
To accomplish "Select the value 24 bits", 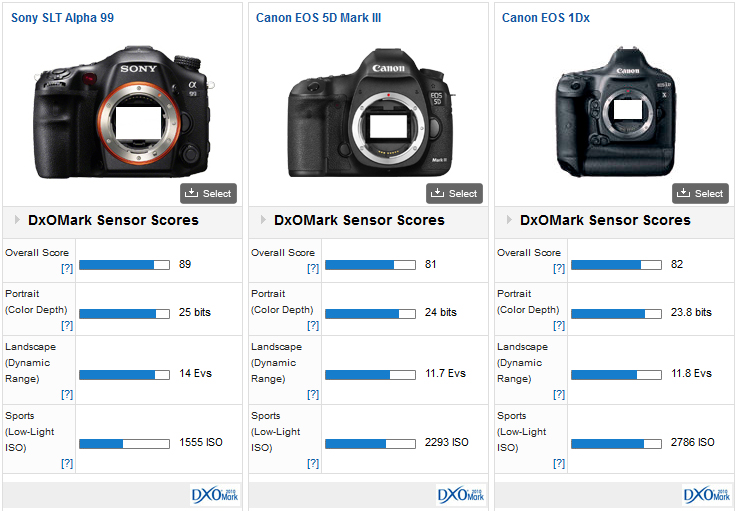I will pos(441,312).
